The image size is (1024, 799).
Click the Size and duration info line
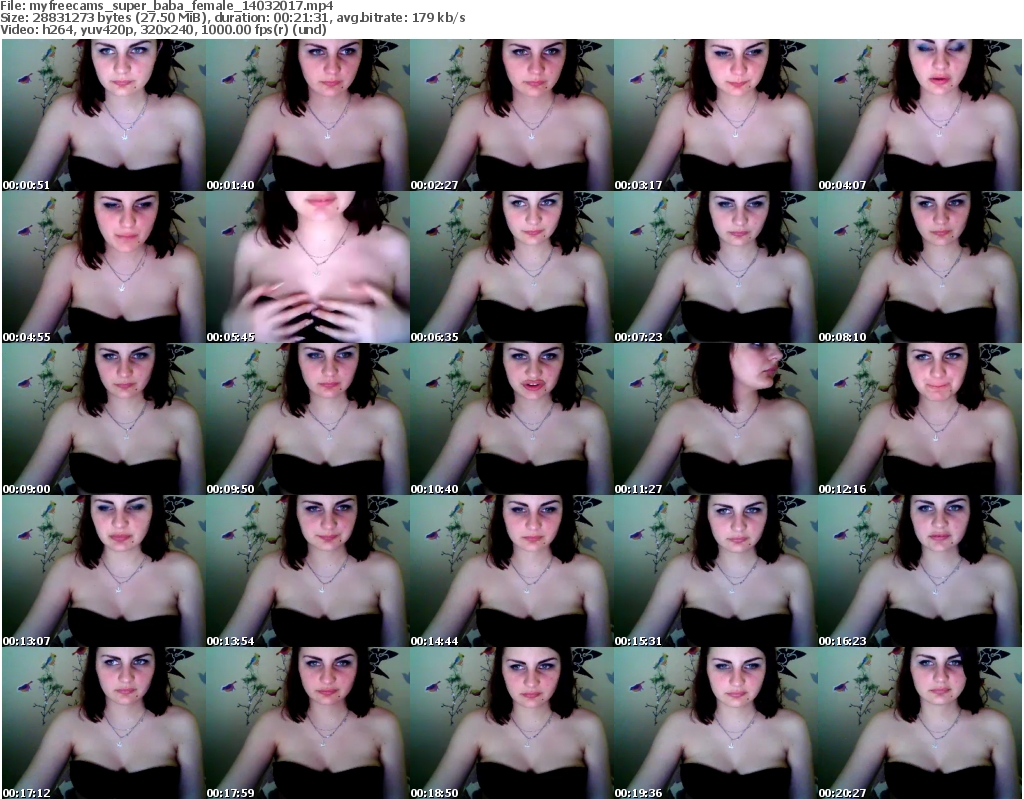tap(233, 18)
